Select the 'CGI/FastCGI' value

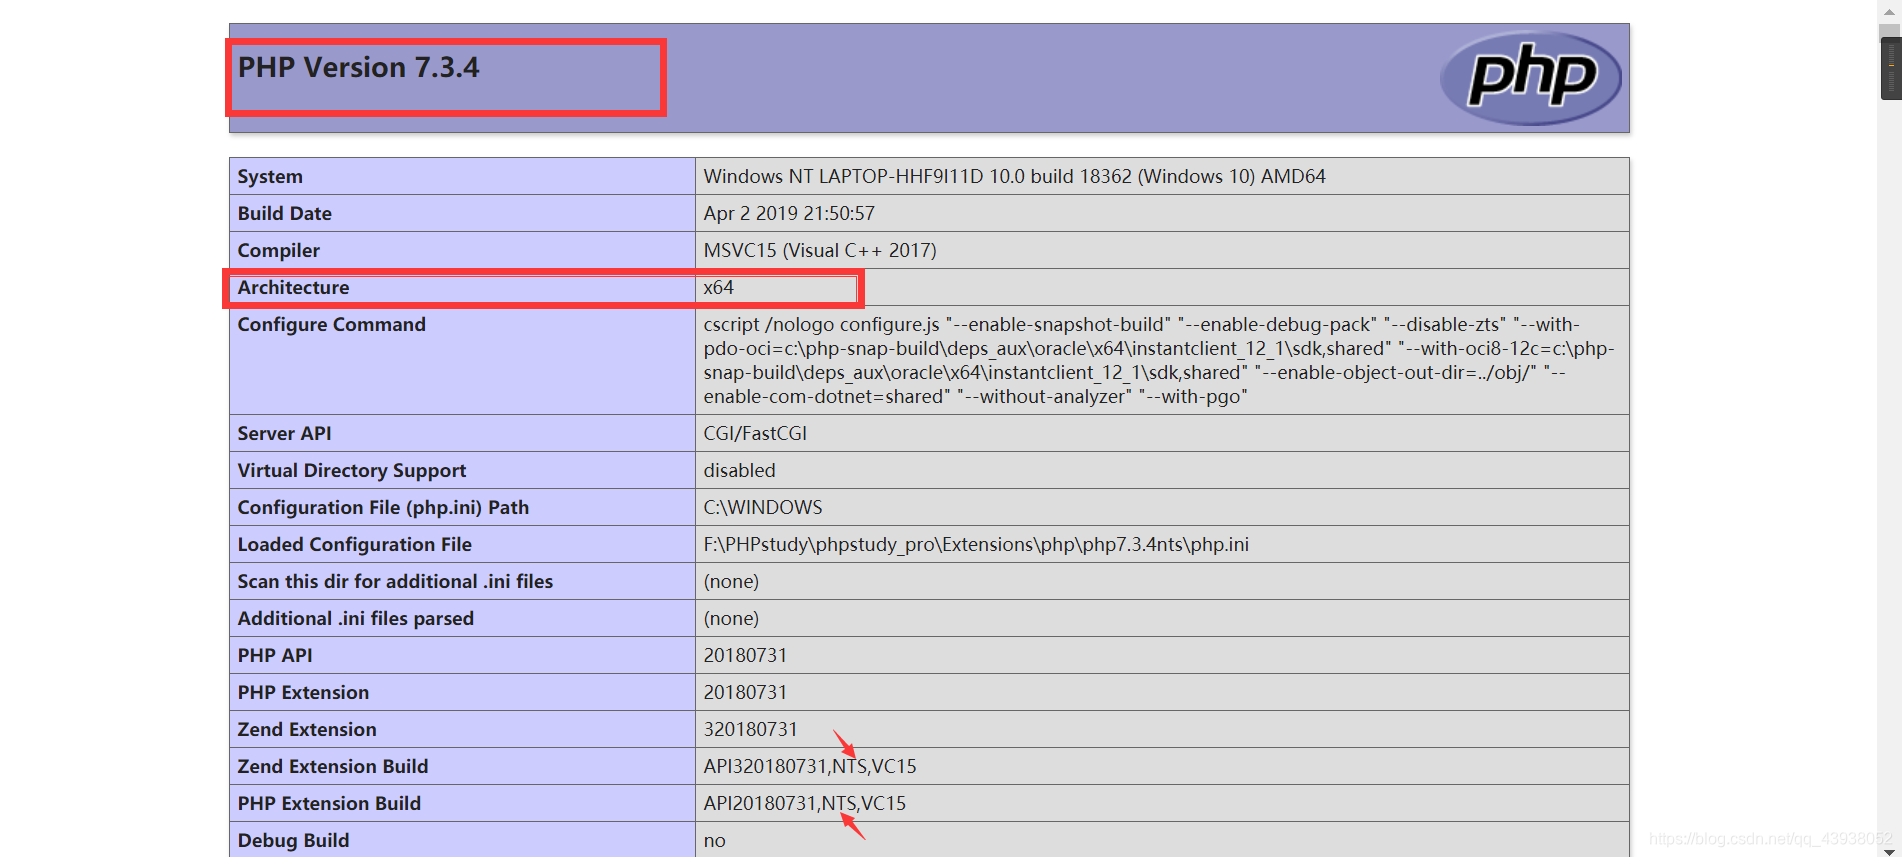755,433
